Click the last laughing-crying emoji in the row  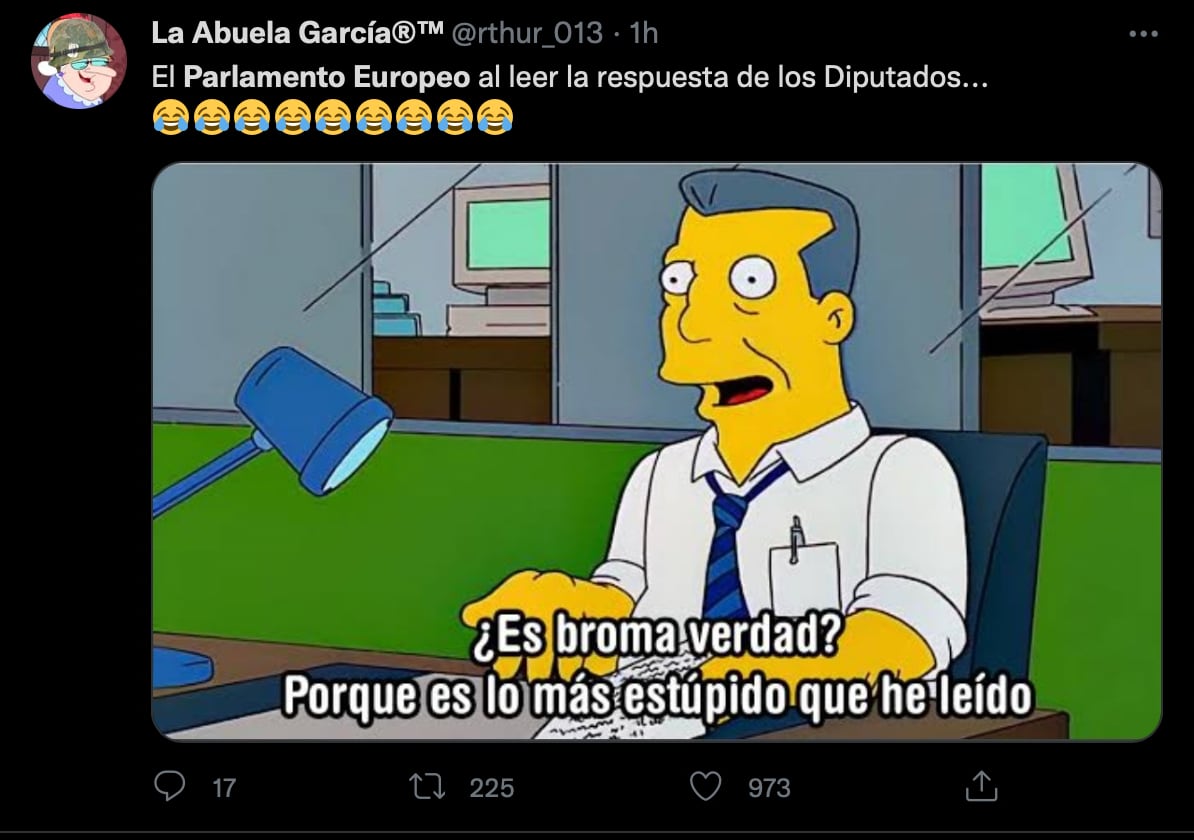click(495, 117)
